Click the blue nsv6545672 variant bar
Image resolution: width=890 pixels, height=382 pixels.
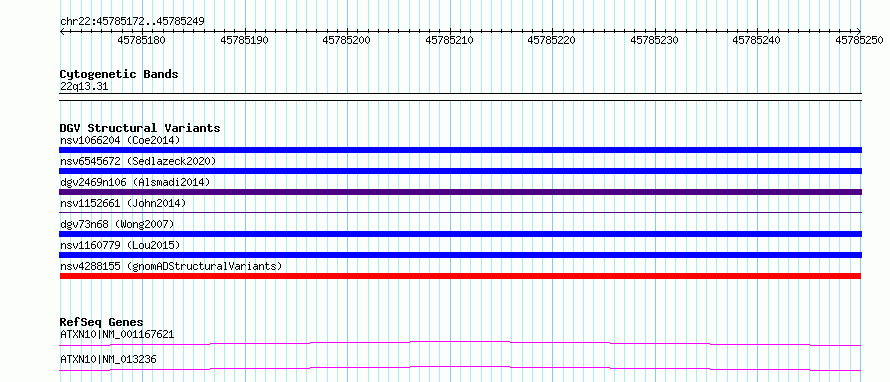coord(460,171)
